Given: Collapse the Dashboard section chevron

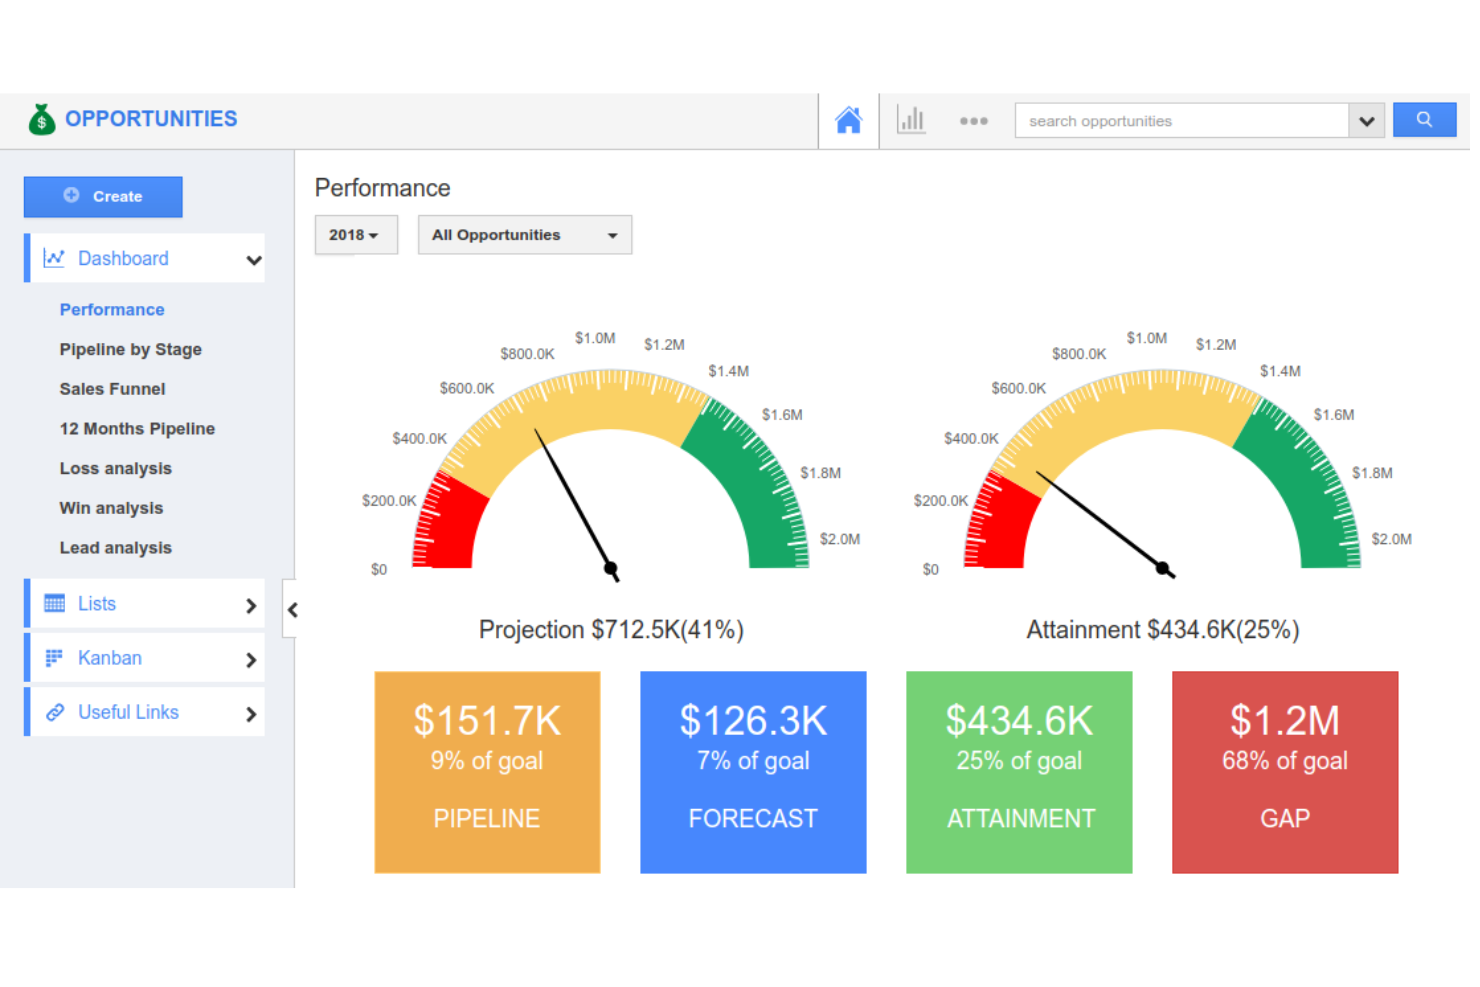Looking at the screenshot, I should [x=253, y=258].
